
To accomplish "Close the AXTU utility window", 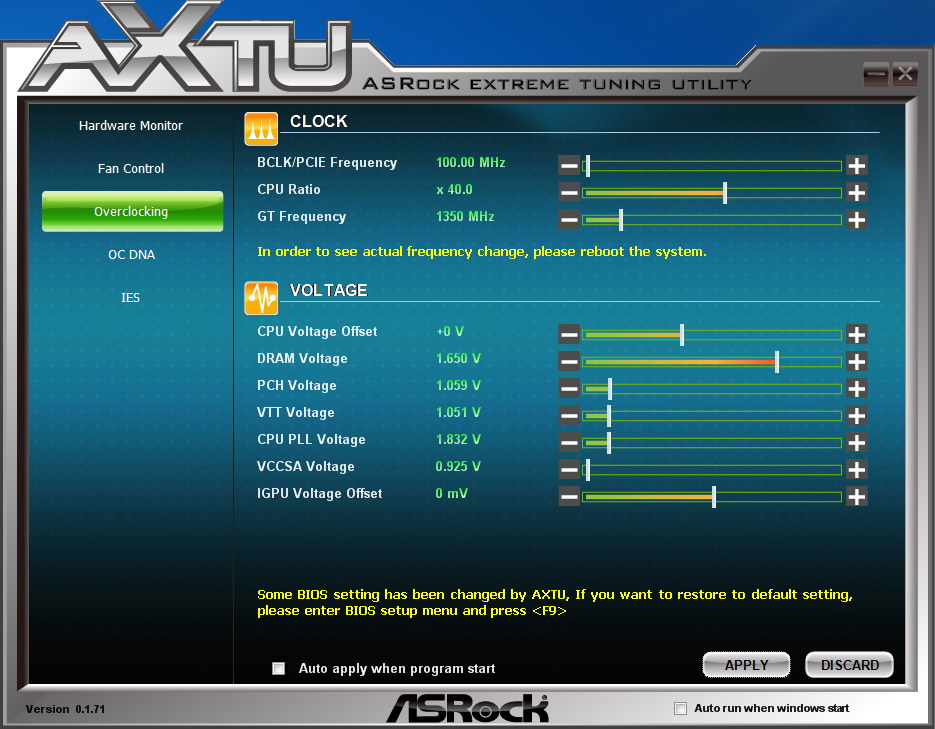I will (905, 75).
